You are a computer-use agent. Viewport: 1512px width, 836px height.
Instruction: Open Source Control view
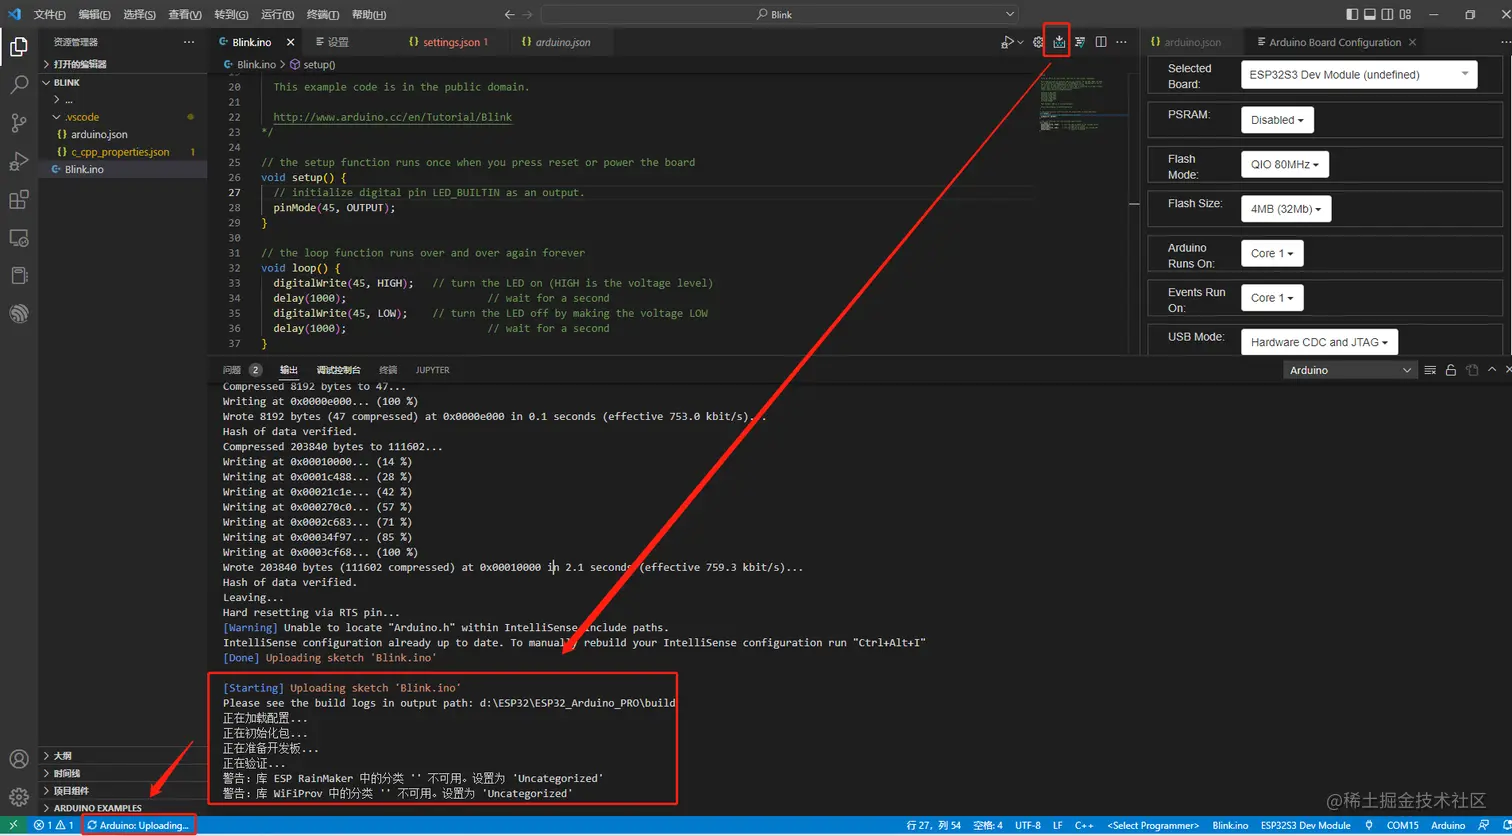[18, 123]
